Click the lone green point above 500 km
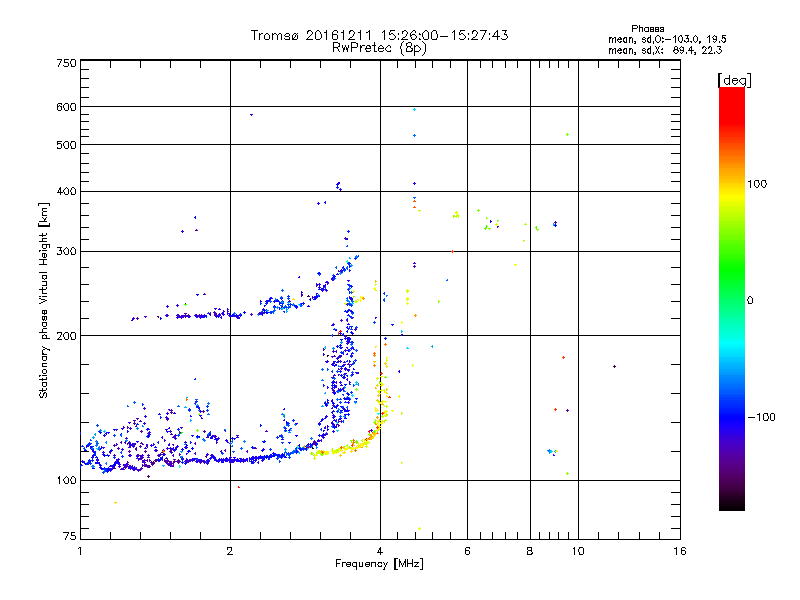 tap(567, 135)
